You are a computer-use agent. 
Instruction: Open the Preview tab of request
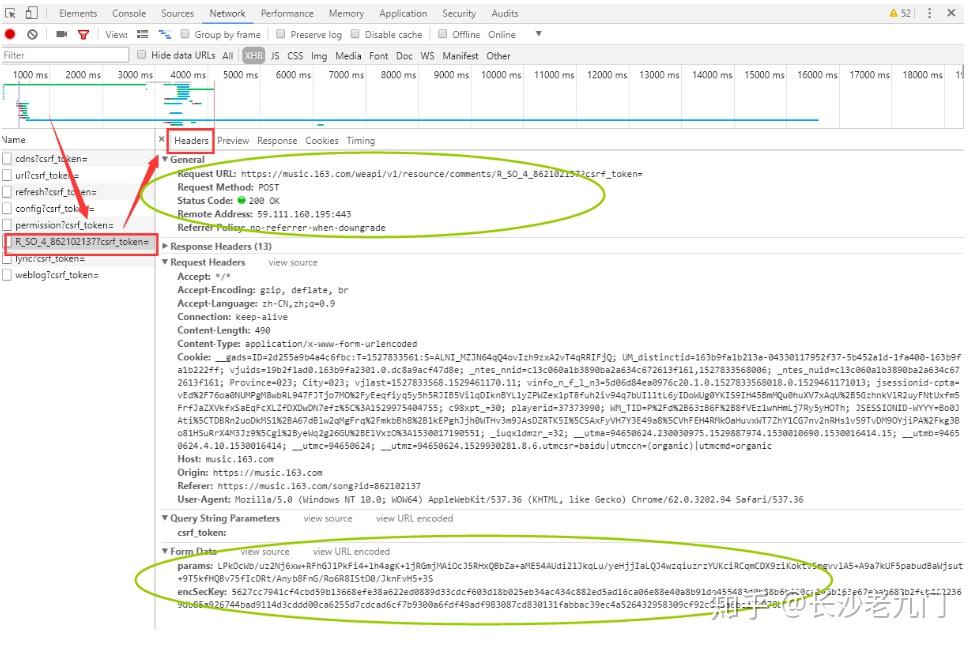click(233, 141)
